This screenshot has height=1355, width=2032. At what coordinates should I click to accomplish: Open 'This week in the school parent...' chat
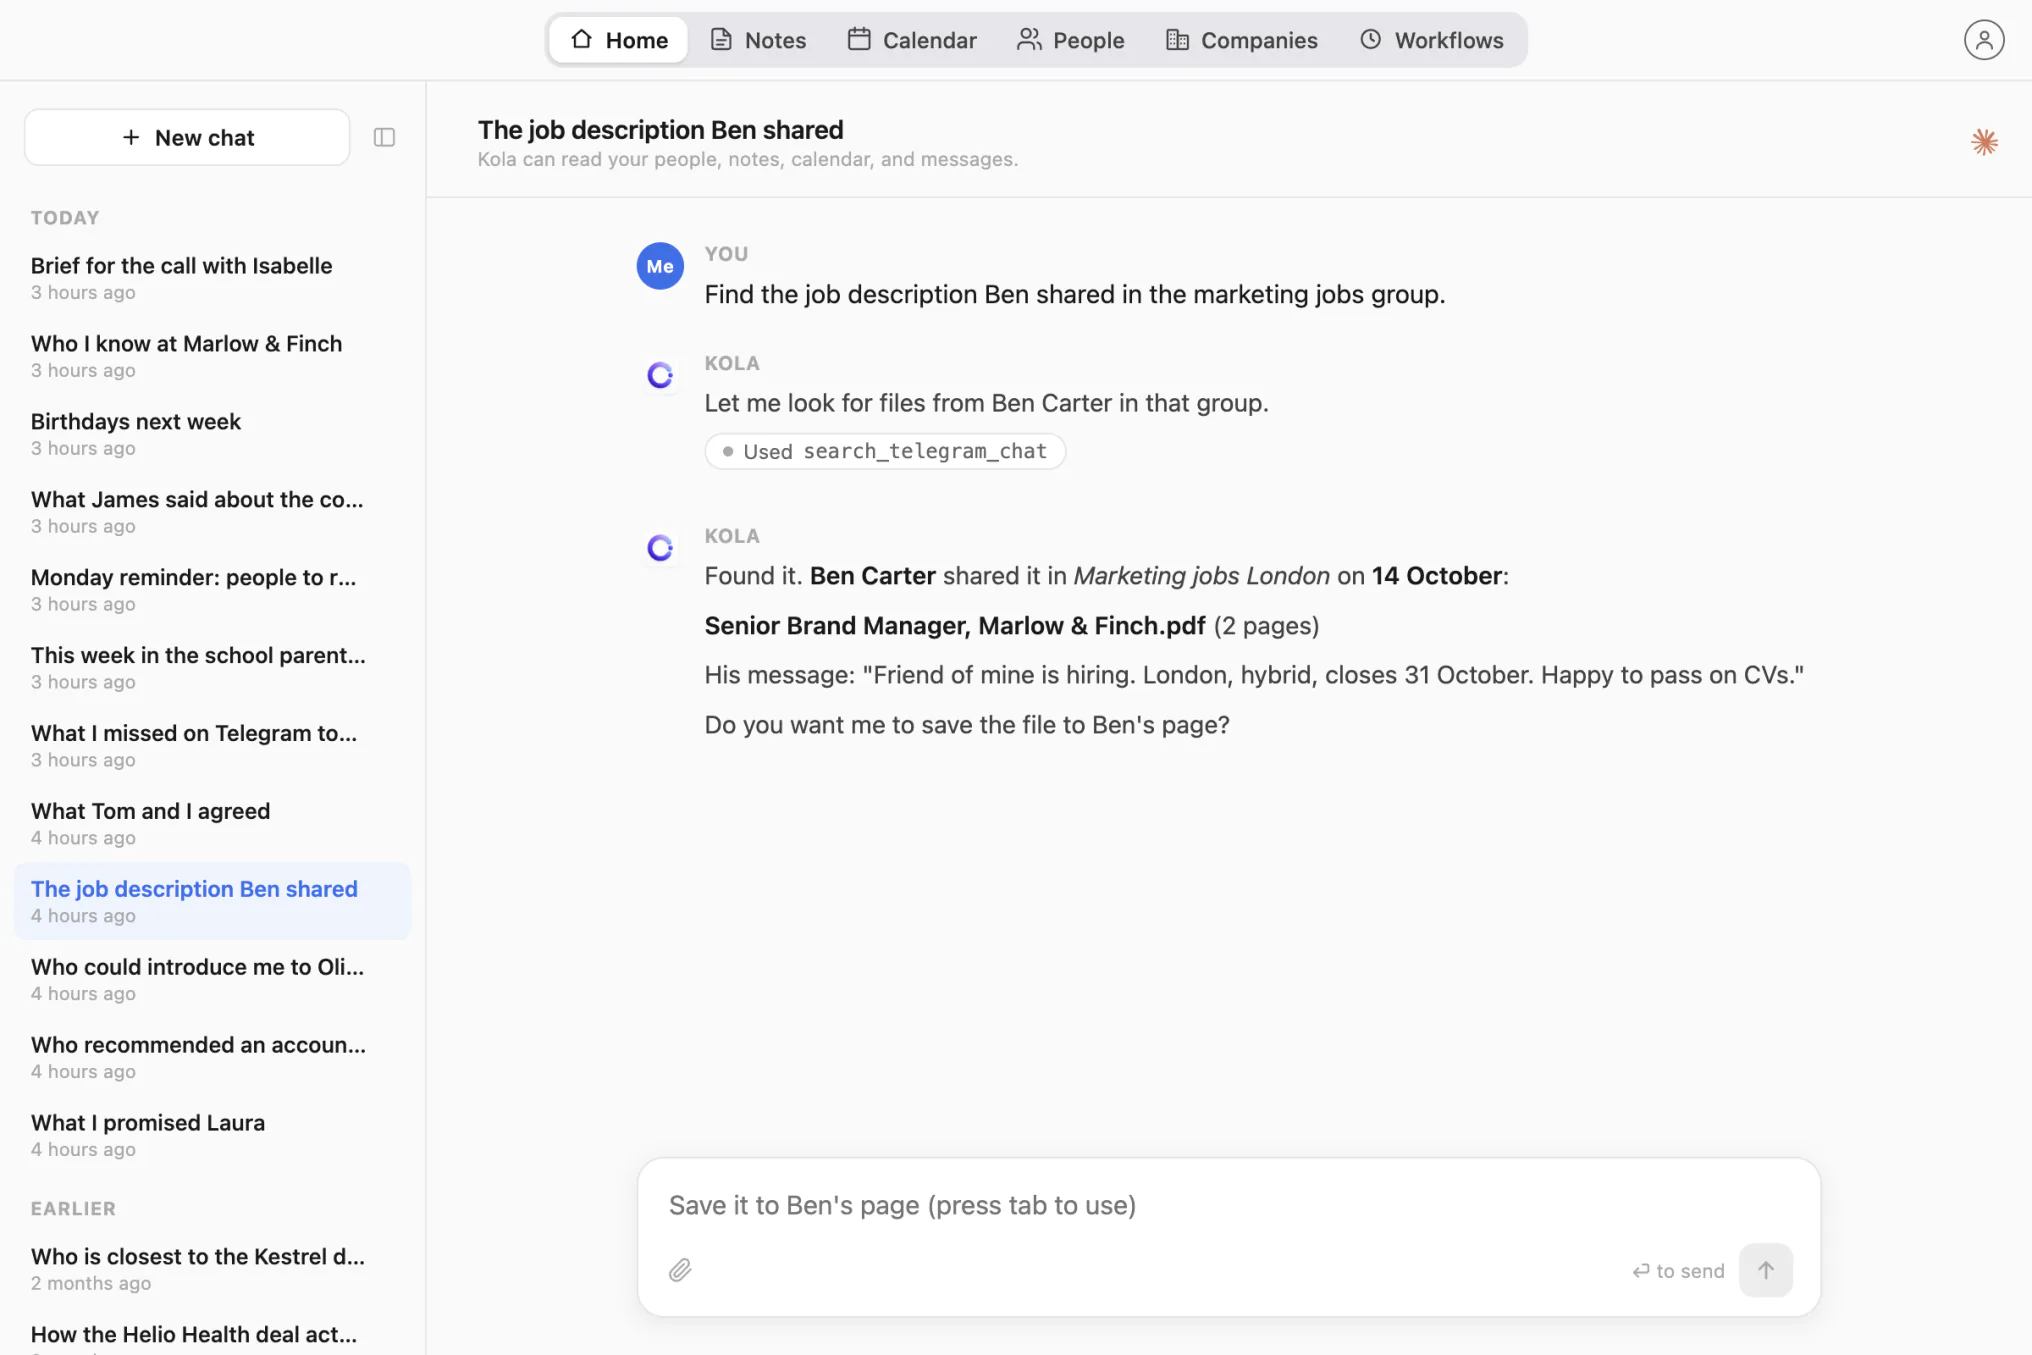pos(212,668)
